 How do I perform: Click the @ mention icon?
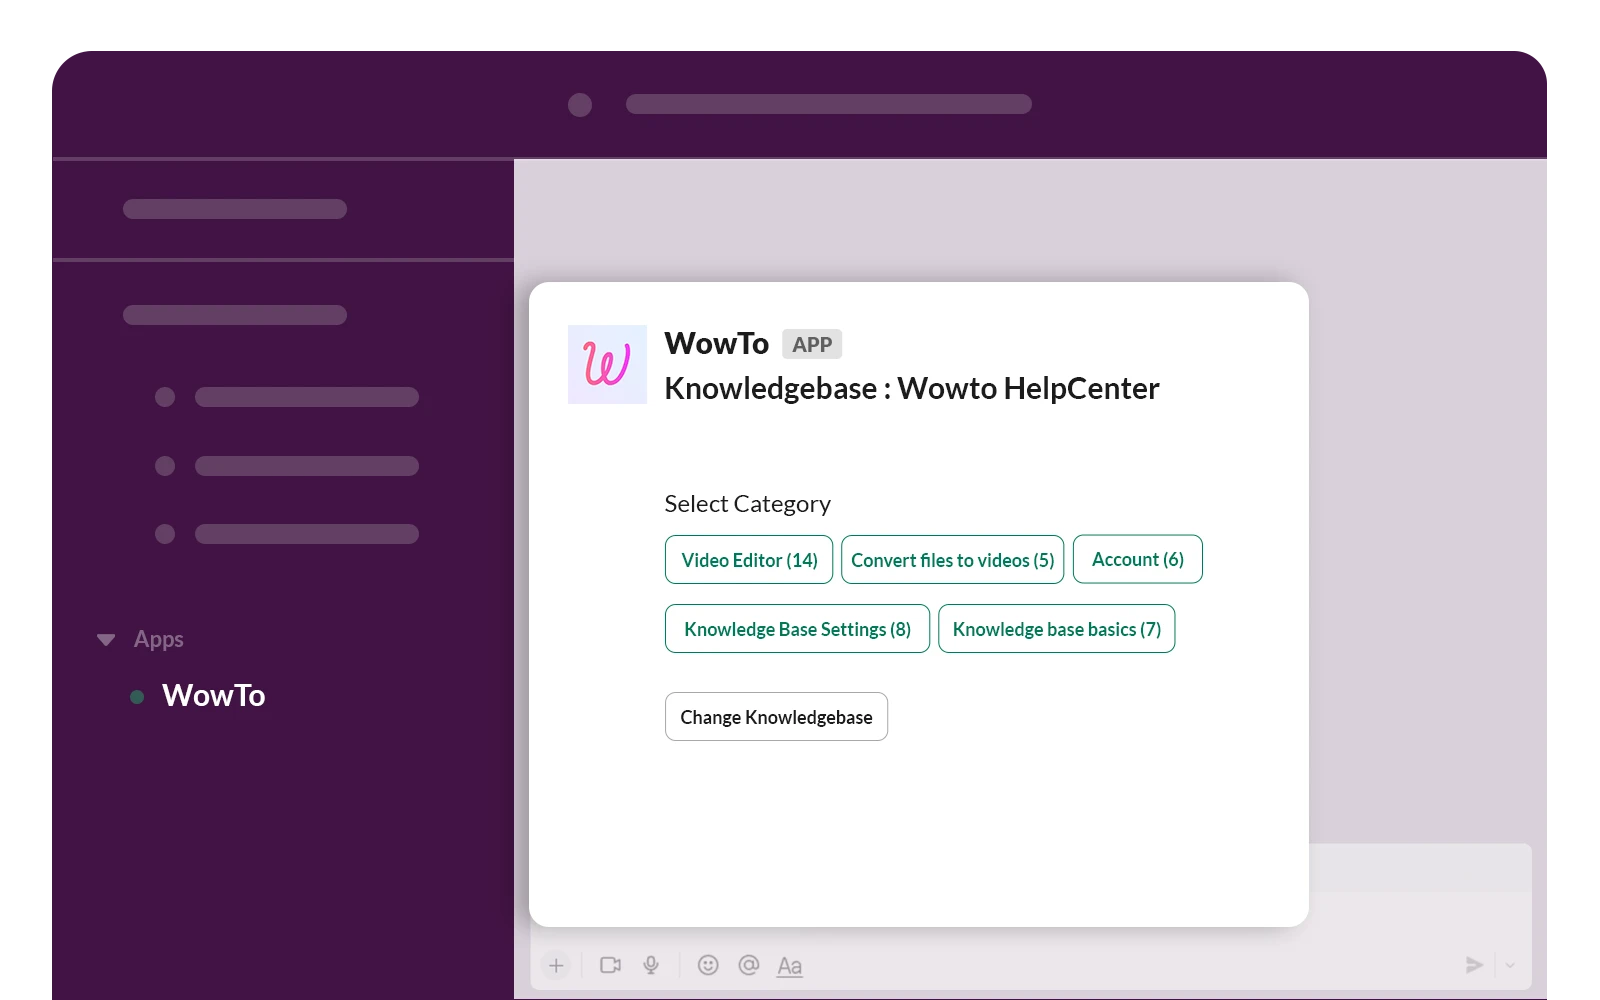(747, 964)
